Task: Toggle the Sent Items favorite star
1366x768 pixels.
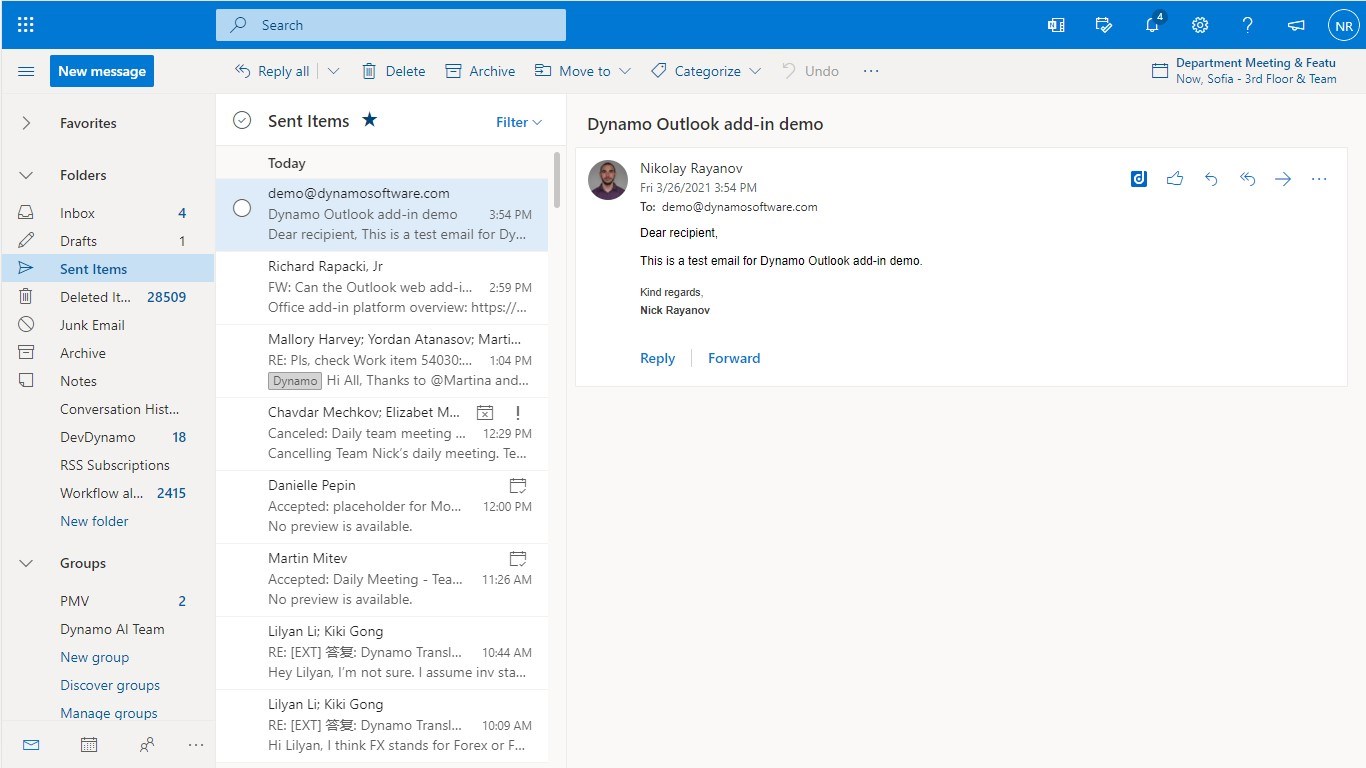Action: click(370, 120)
